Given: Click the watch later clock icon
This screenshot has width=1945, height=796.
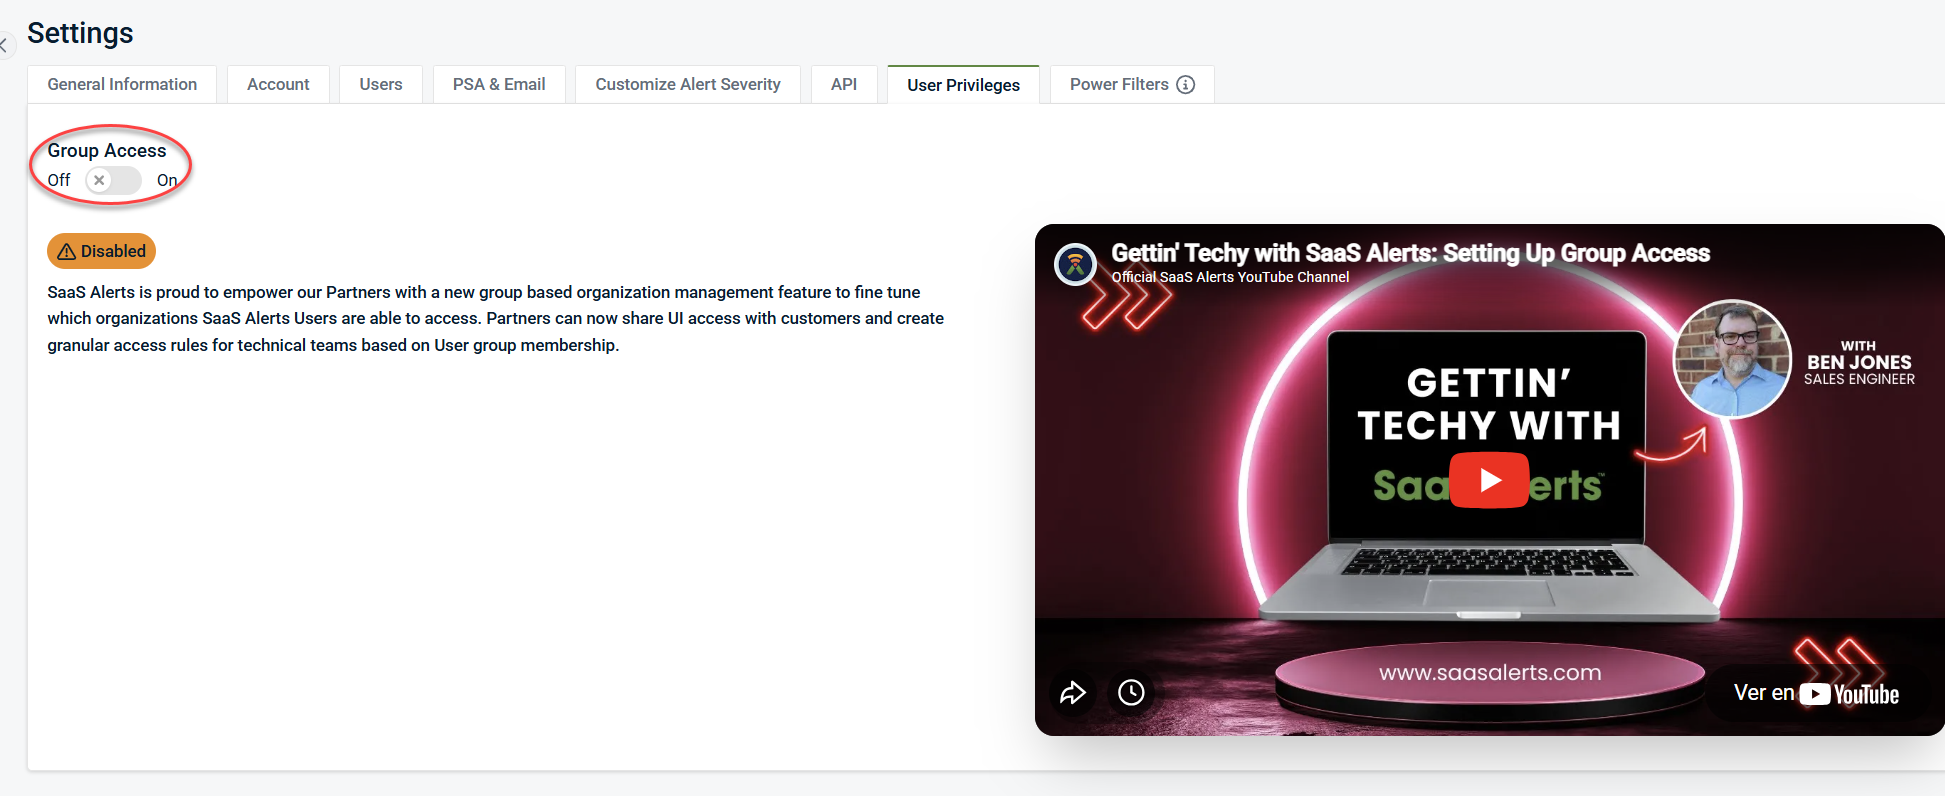Looking at the screenshot, I should [x=1131, y=692].
